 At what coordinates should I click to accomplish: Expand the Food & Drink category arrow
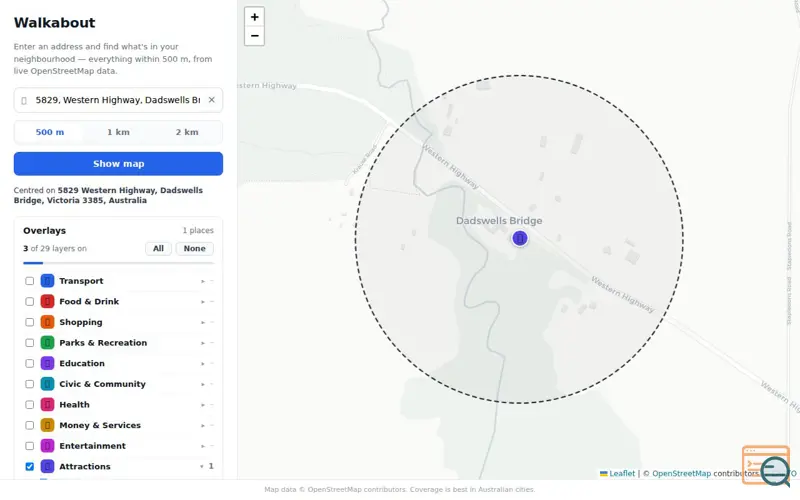coord(203,302)
